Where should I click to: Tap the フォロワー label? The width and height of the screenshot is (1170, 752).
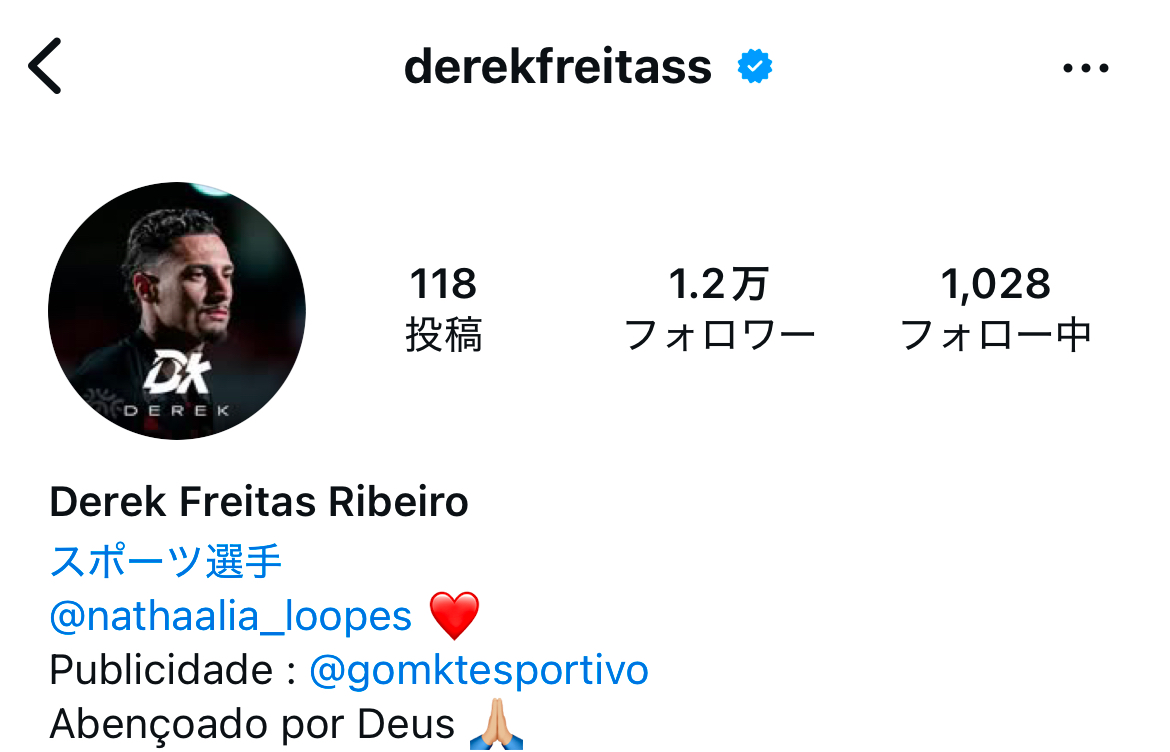coord(719,336)
